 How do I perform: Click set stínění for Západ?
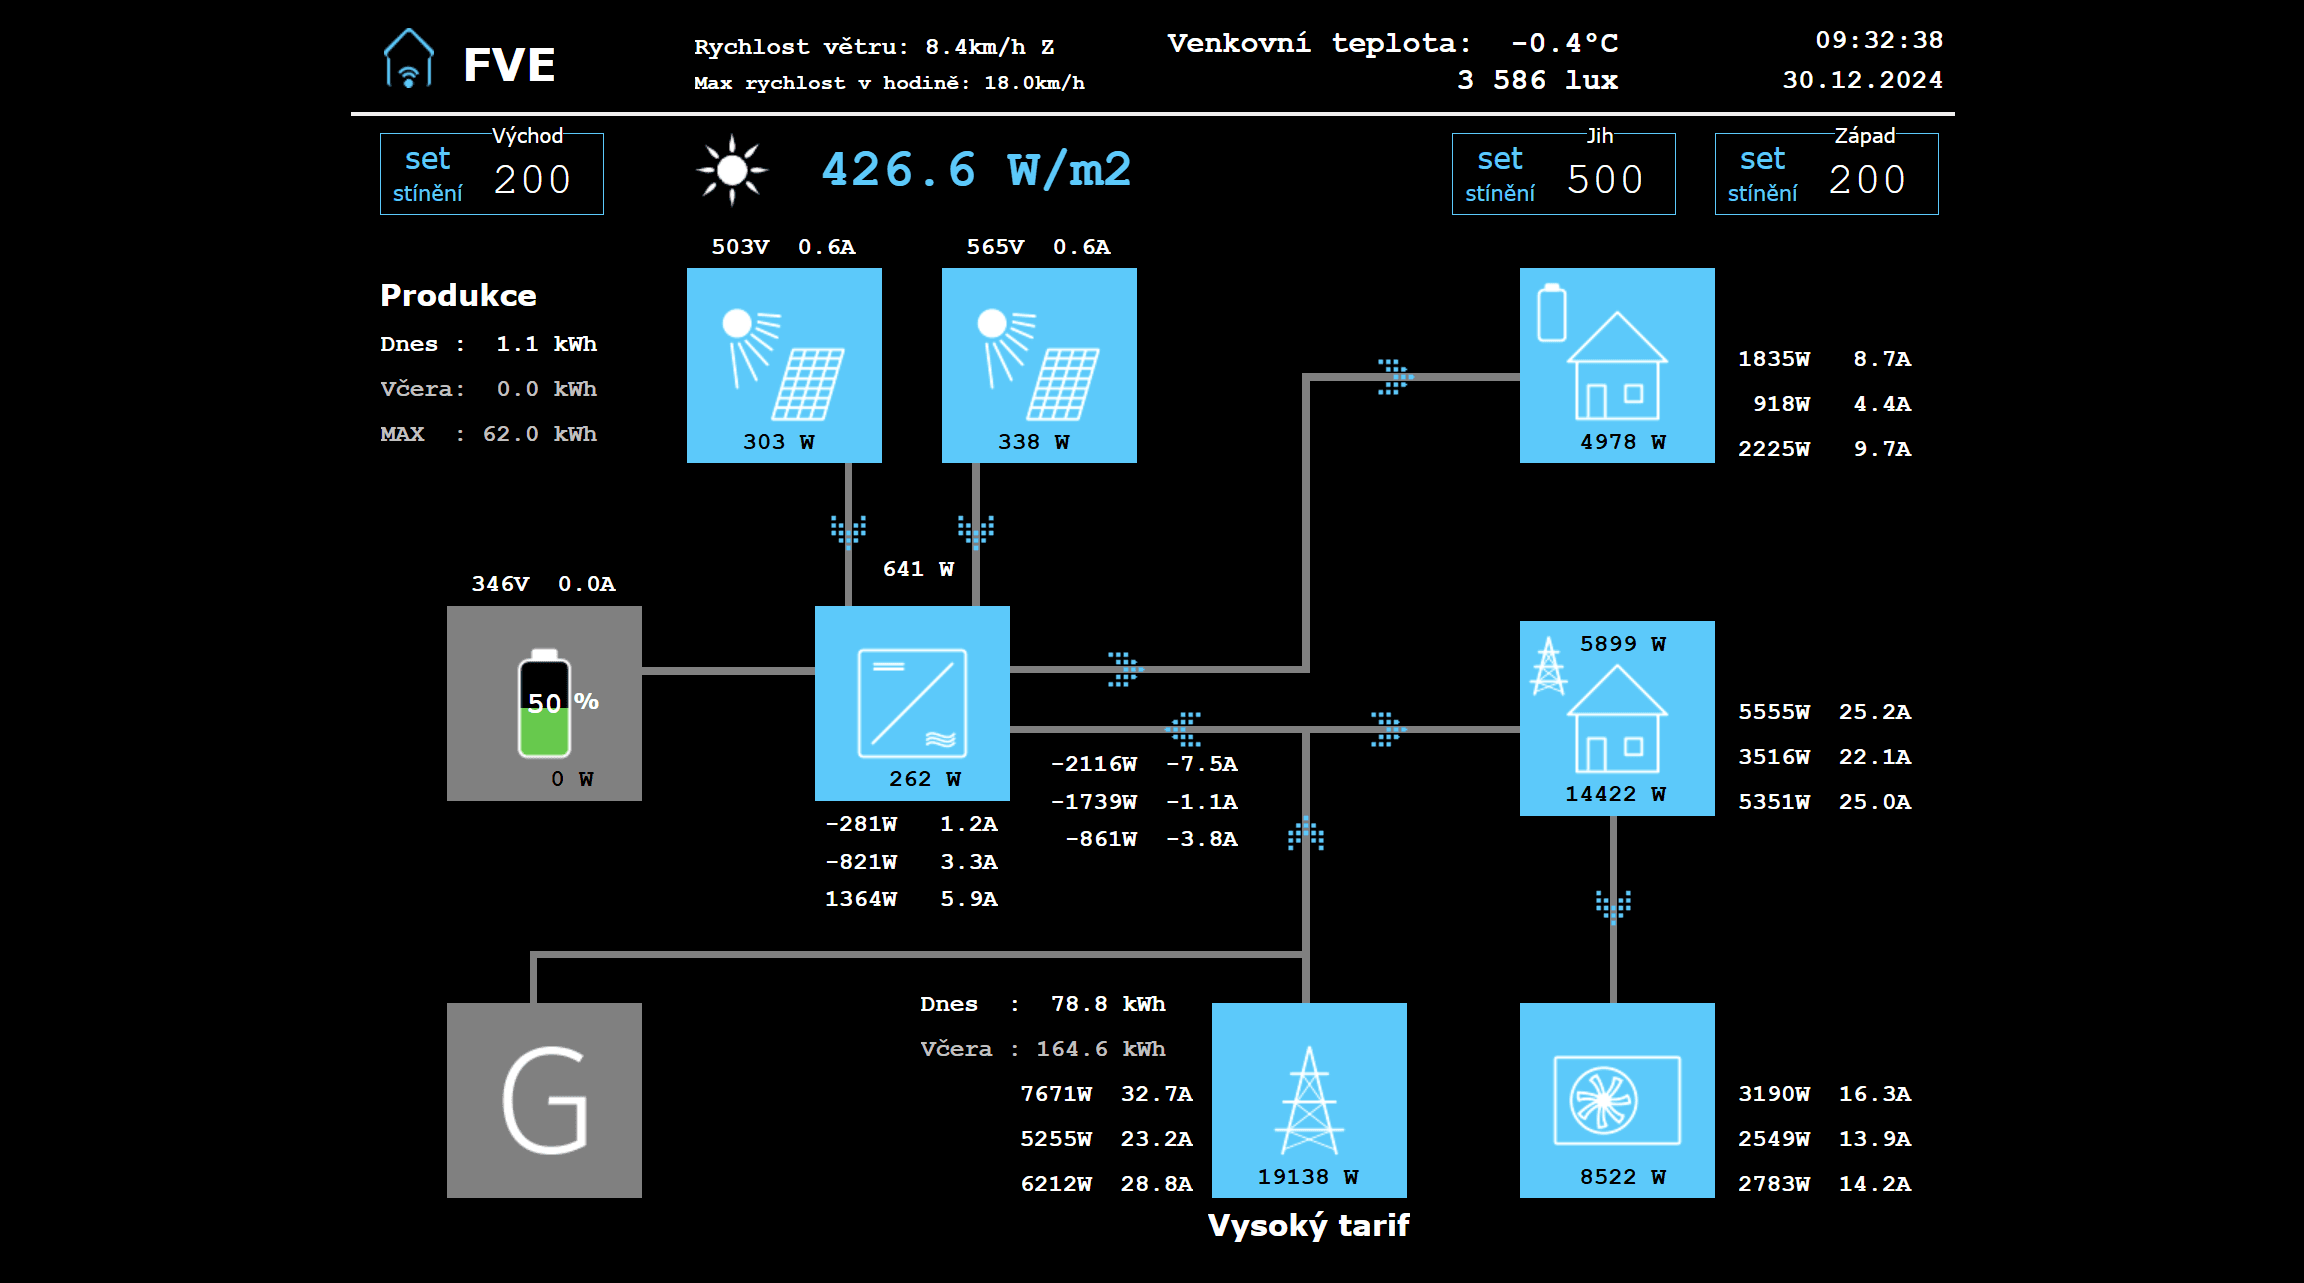pos(1762,174)
